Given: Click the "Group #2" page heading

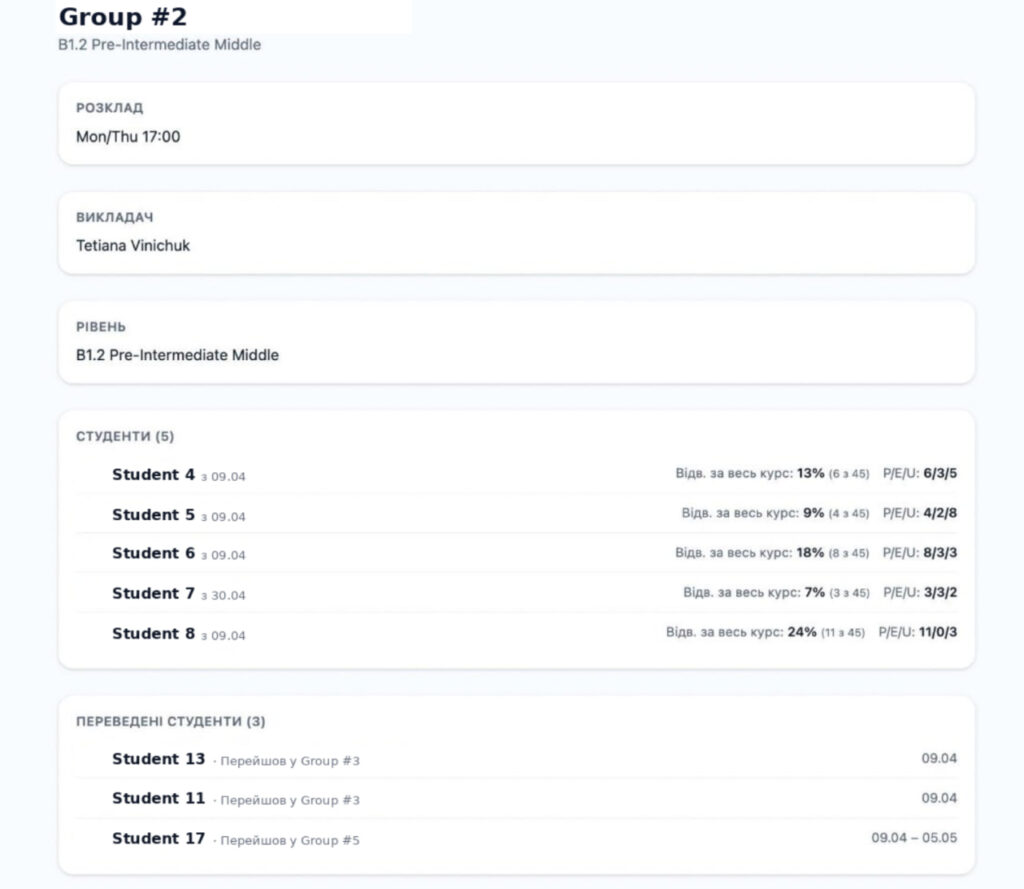Looking at the screenshot, I should 123,17.
